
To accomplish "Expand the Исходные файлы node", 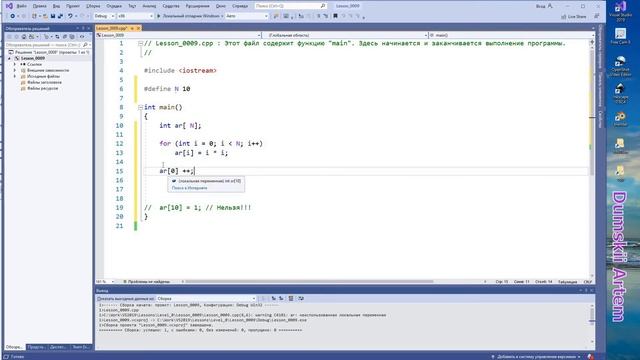I will pos(15,76).
